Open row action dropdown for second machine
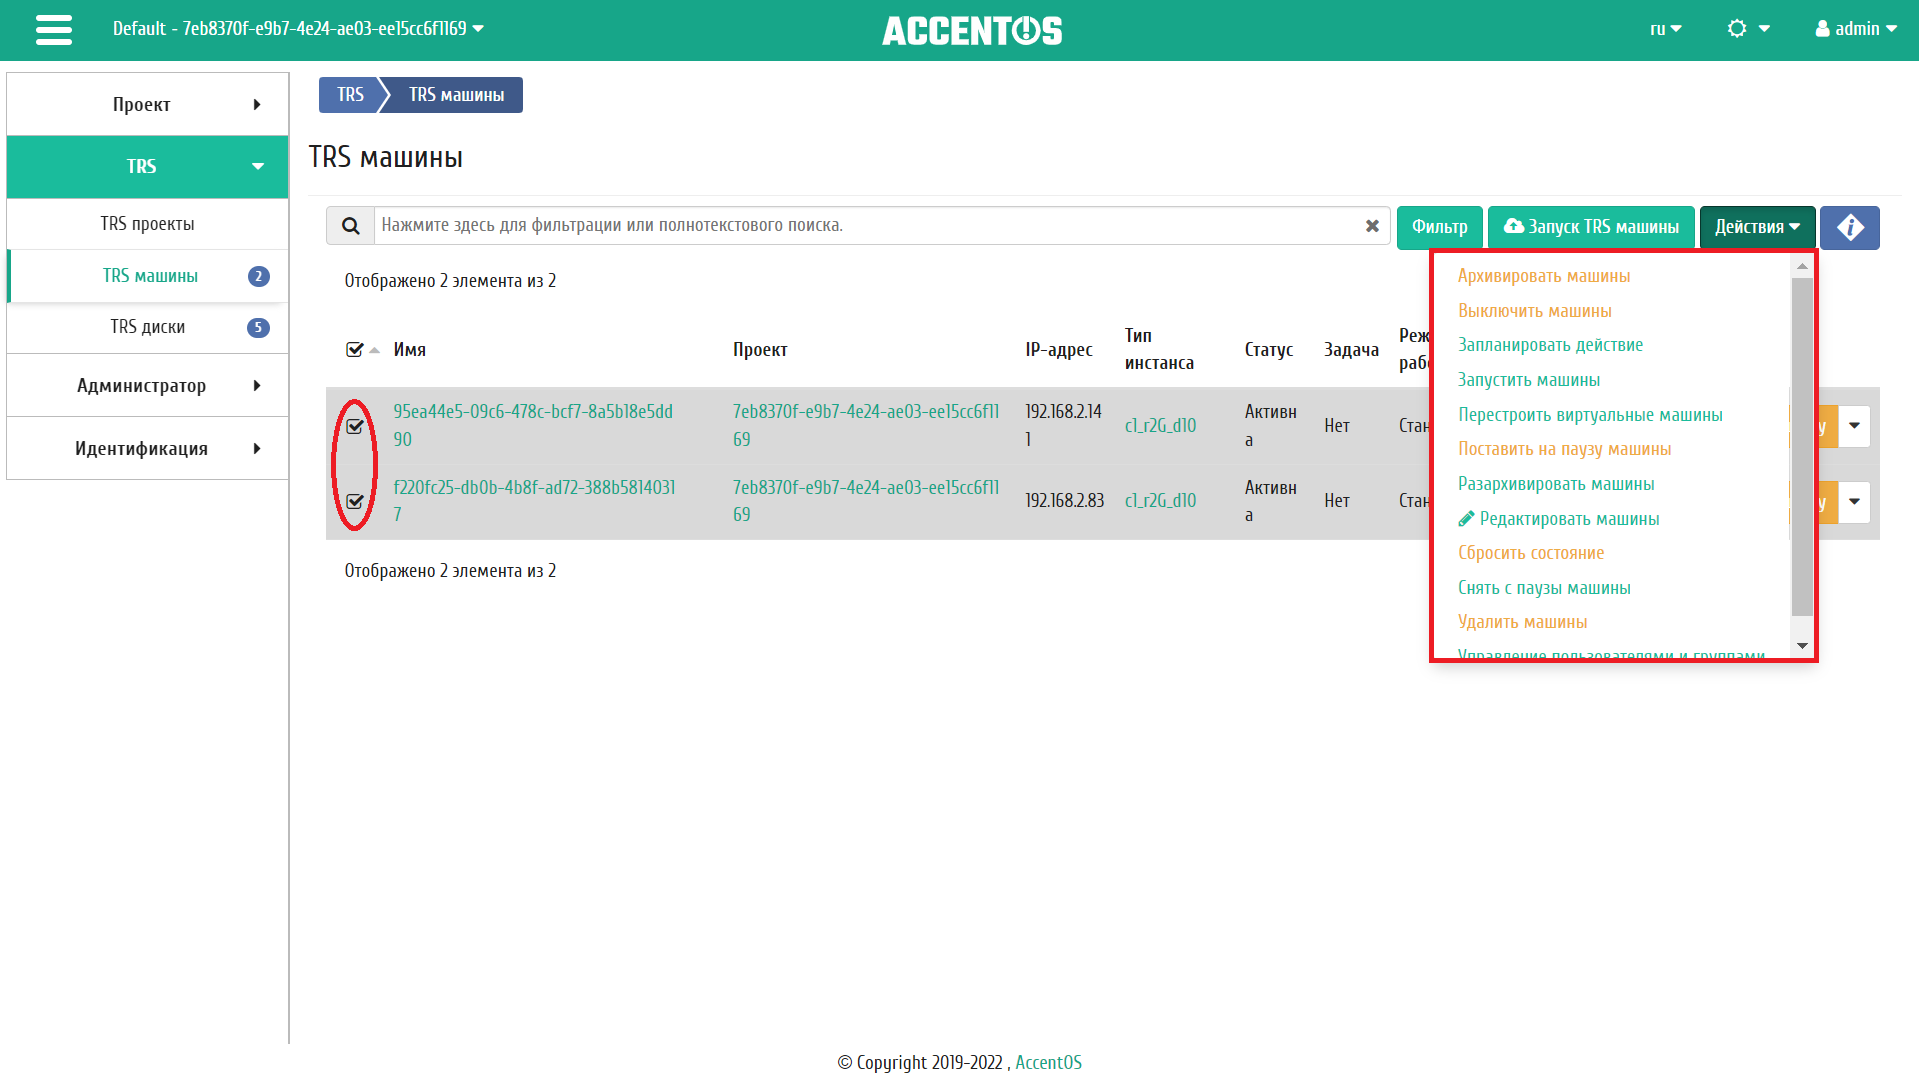 [x=1854, y=502]
